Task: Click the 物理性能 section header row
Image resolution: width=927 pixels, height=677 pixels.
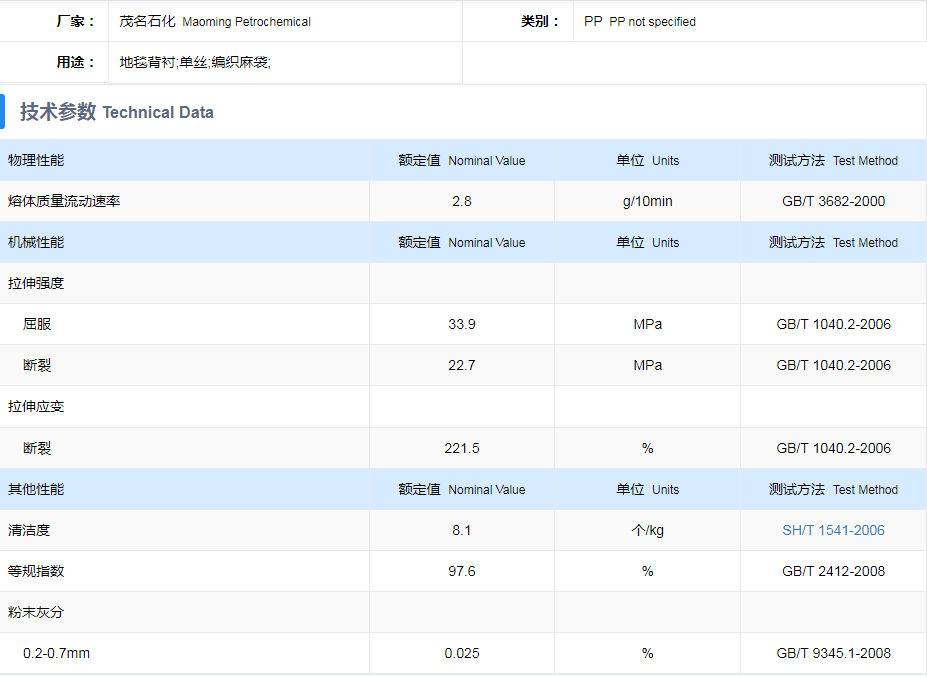Action: [36, 160]
